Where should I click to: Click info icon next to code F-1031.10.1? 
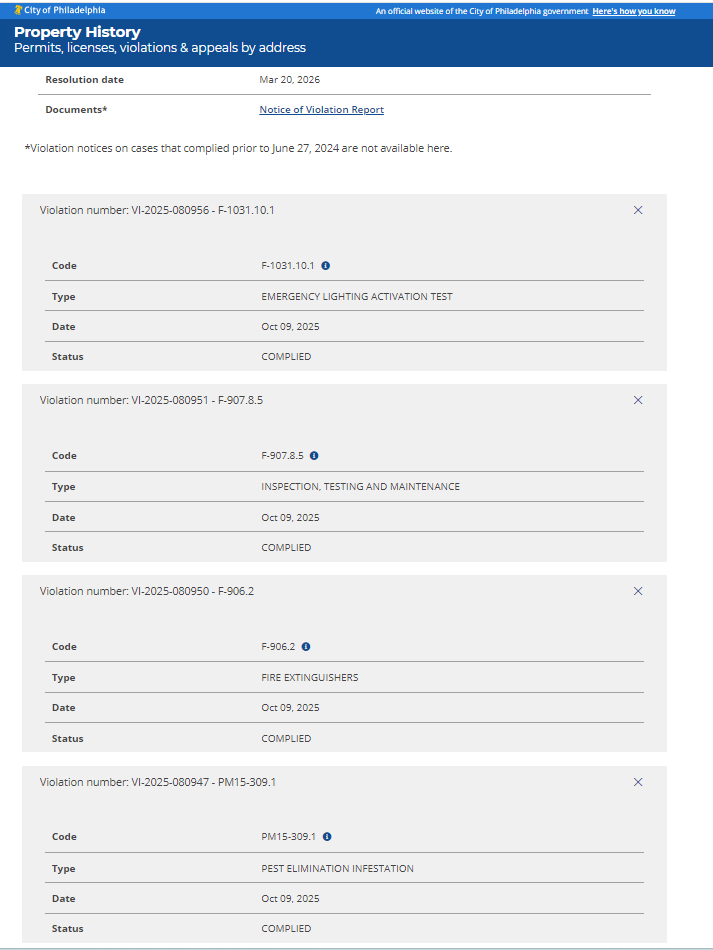(326, 266)
